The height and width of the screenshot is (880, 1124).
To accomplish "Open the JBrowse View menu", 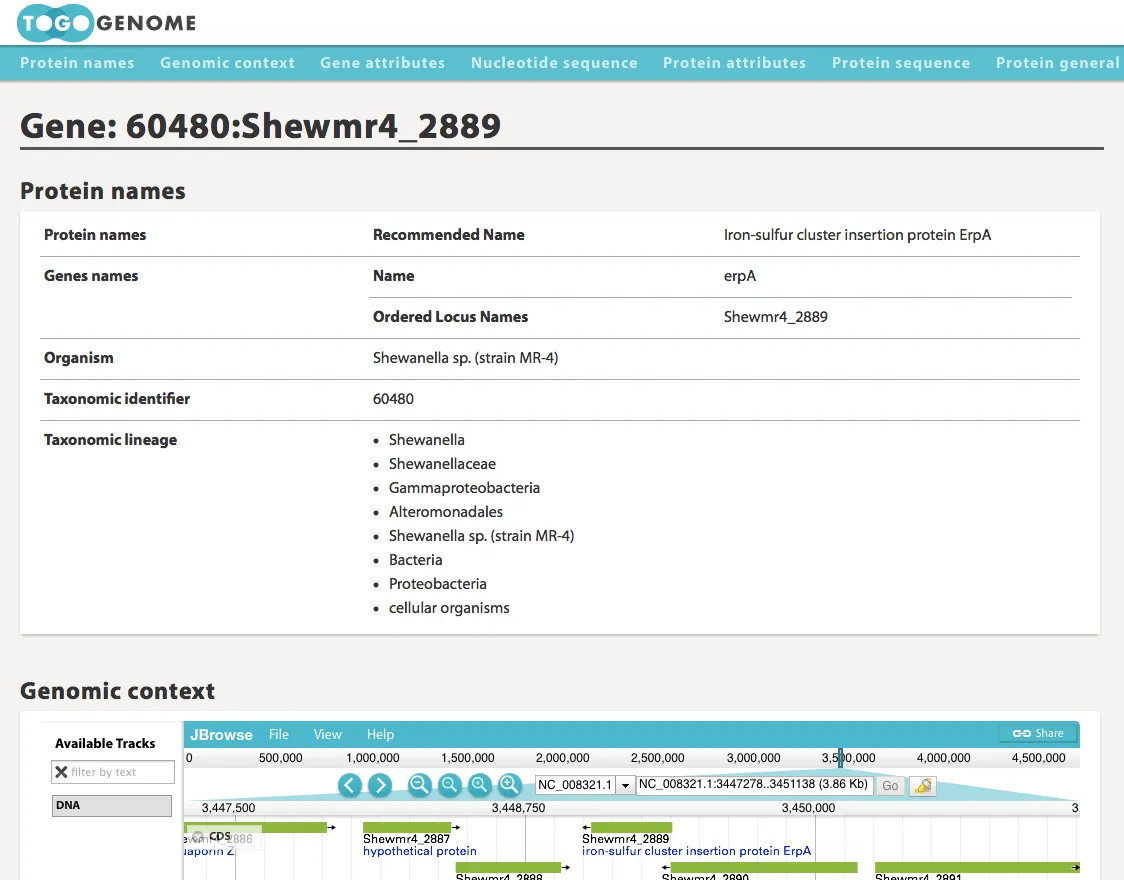I will tap(328, 735).
